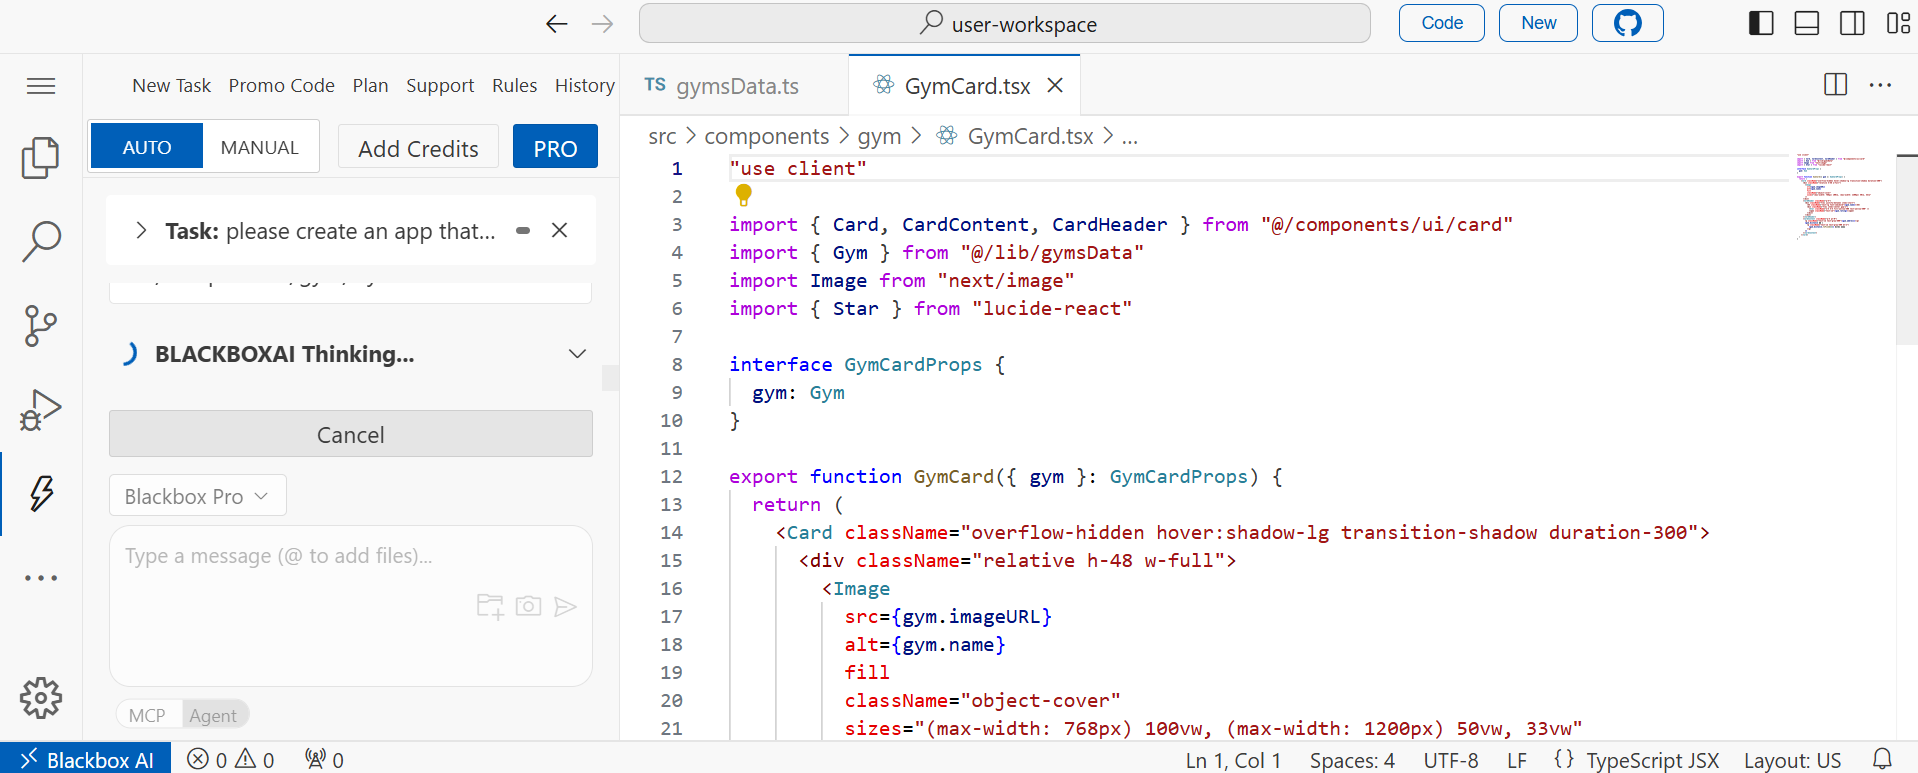
Task: Open the Blackbox Pro model dropdown
Action: click(197, 496)
